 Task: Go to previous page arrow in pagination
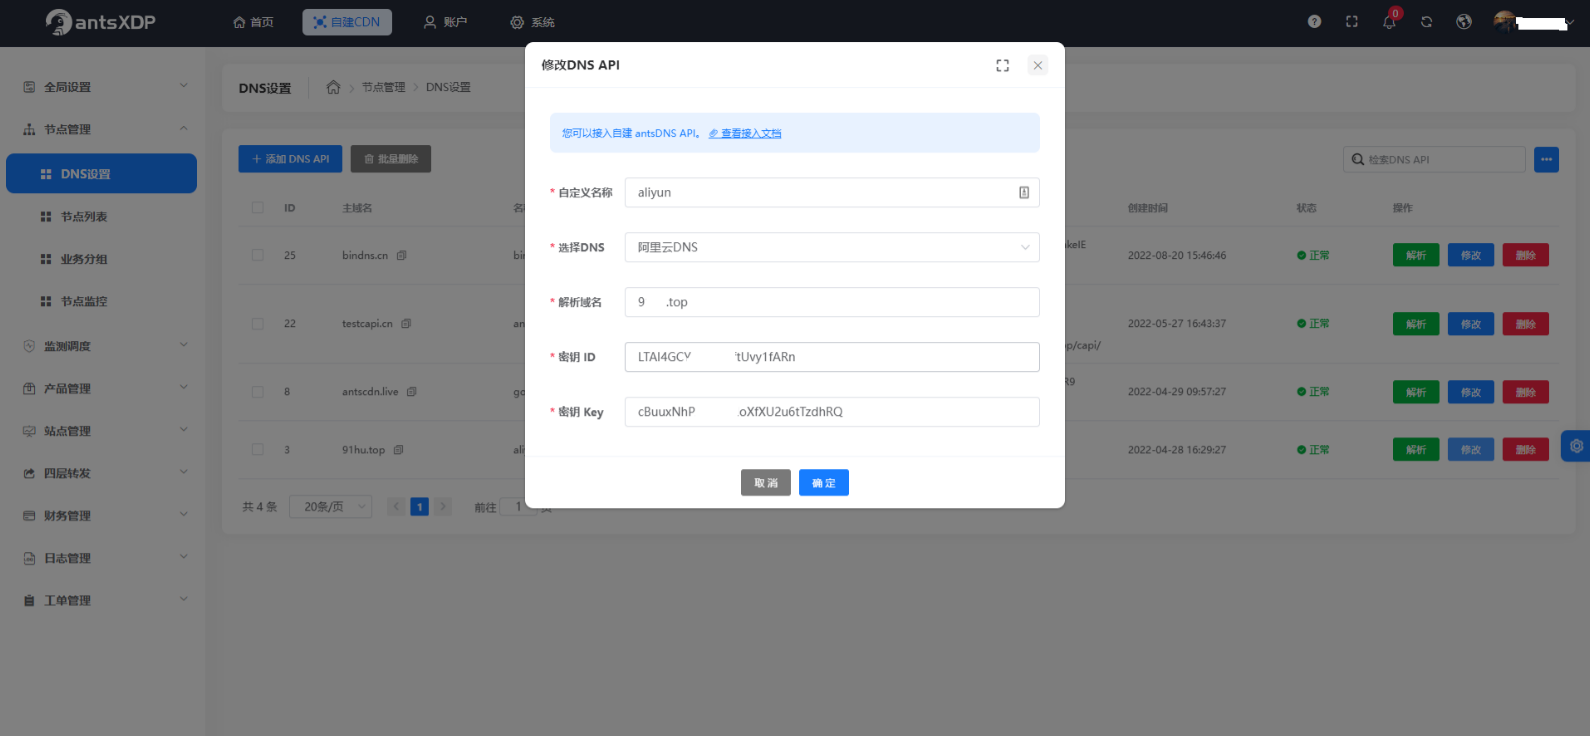coord(396,507)
